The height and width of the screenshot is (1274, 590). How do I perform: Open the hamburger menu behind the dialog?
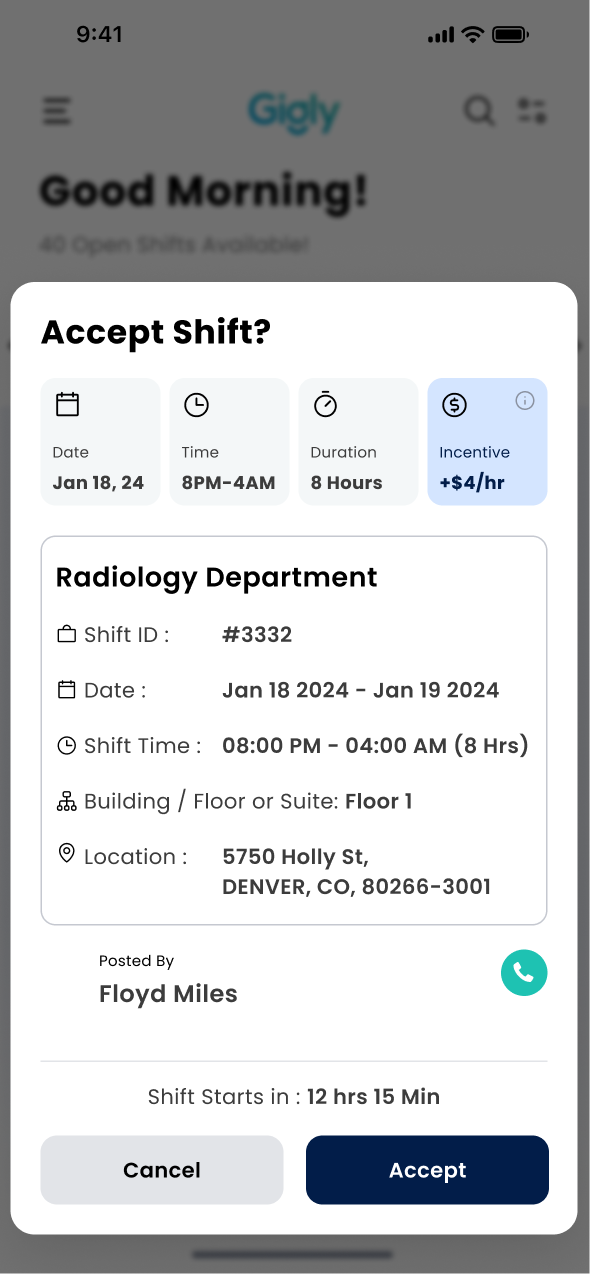[57, 110]
